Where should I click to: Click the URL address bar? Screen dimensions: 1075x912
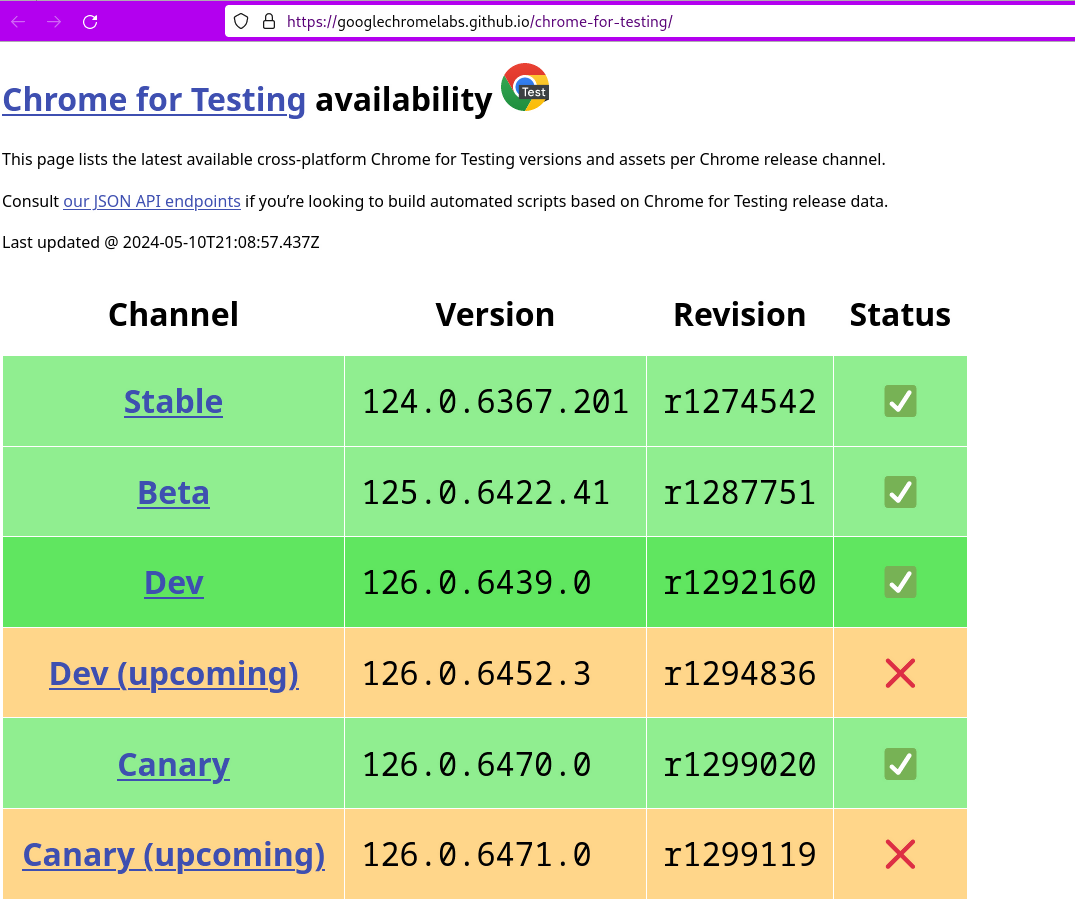pos(650,21)
